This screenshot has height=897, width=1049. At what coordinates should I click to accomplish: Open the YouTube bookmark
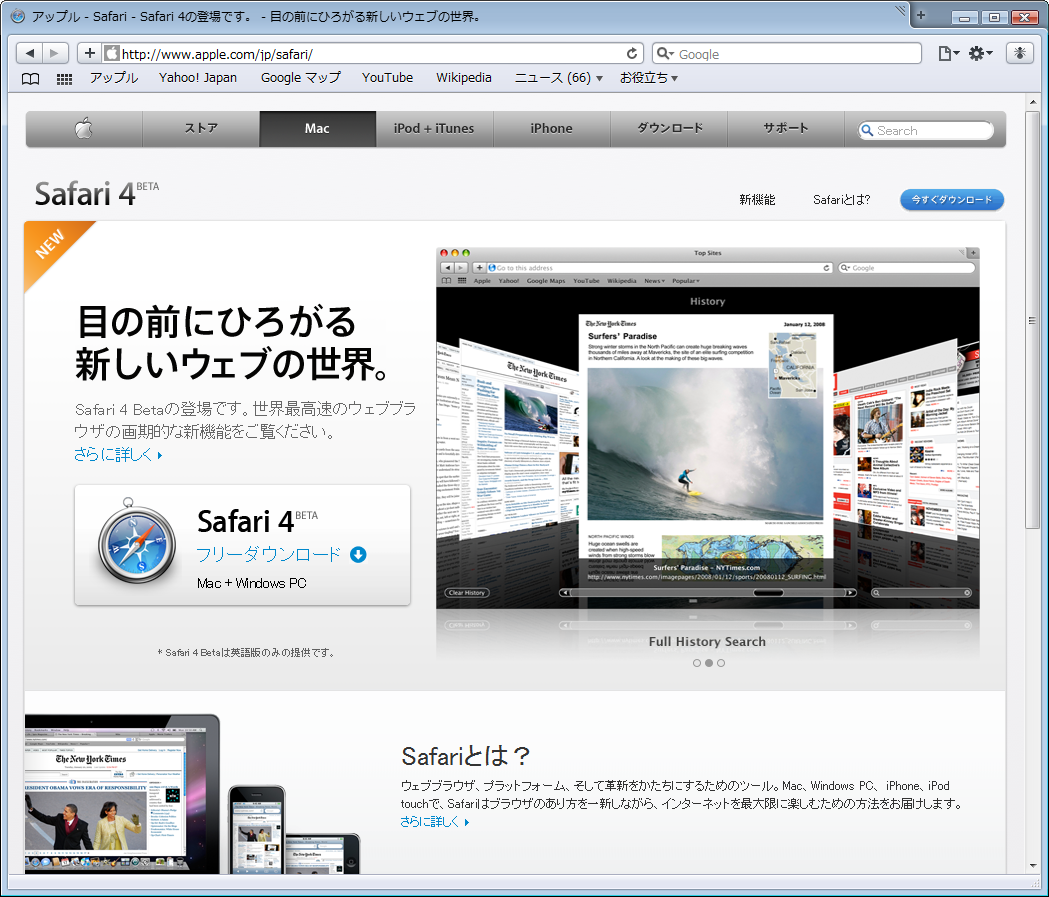coord(387,78)
